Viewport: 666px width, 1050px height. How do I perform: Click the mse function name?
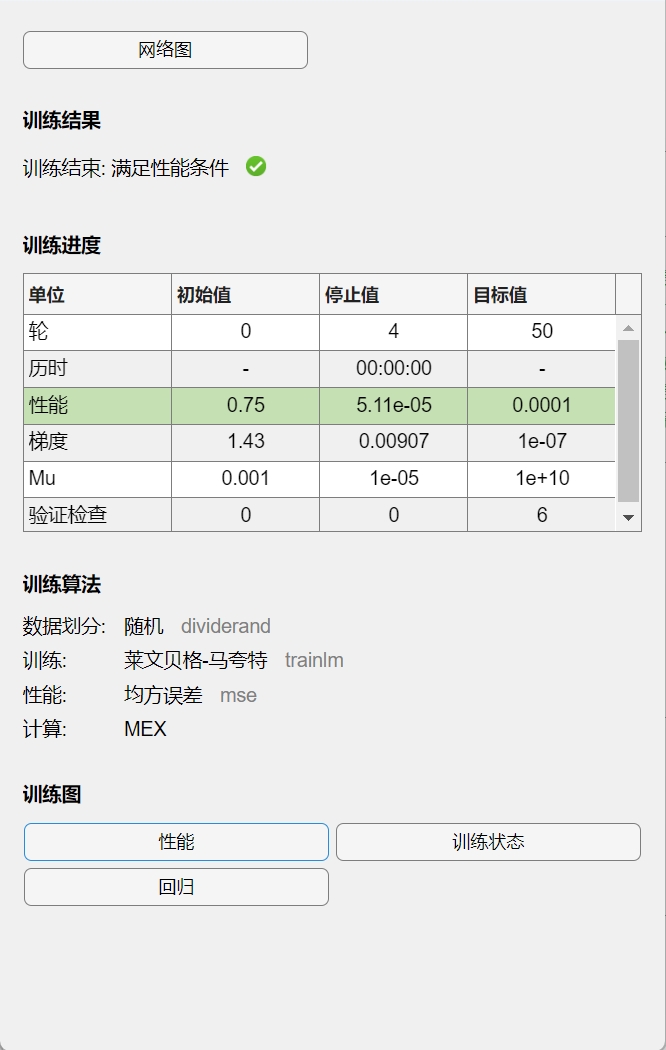click(238, 695)
